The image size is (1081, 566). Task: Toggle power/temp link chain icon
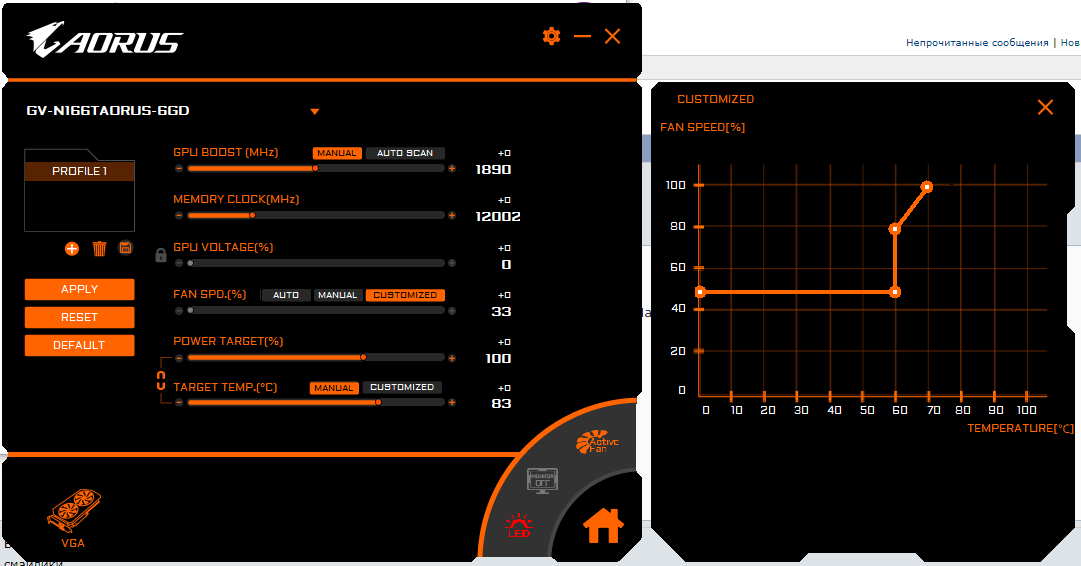[161, 381]
